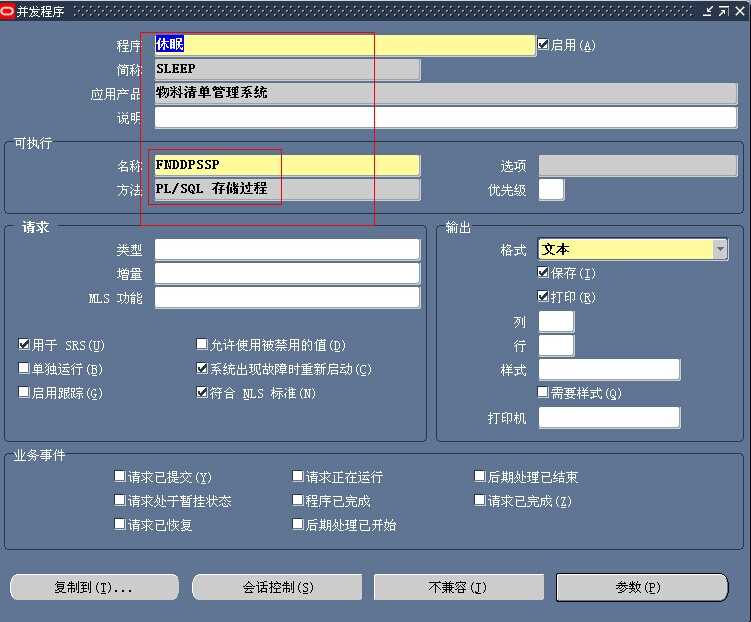
Task: Click the 程序 field containing 休眠
Action: (x=344, y=45)
